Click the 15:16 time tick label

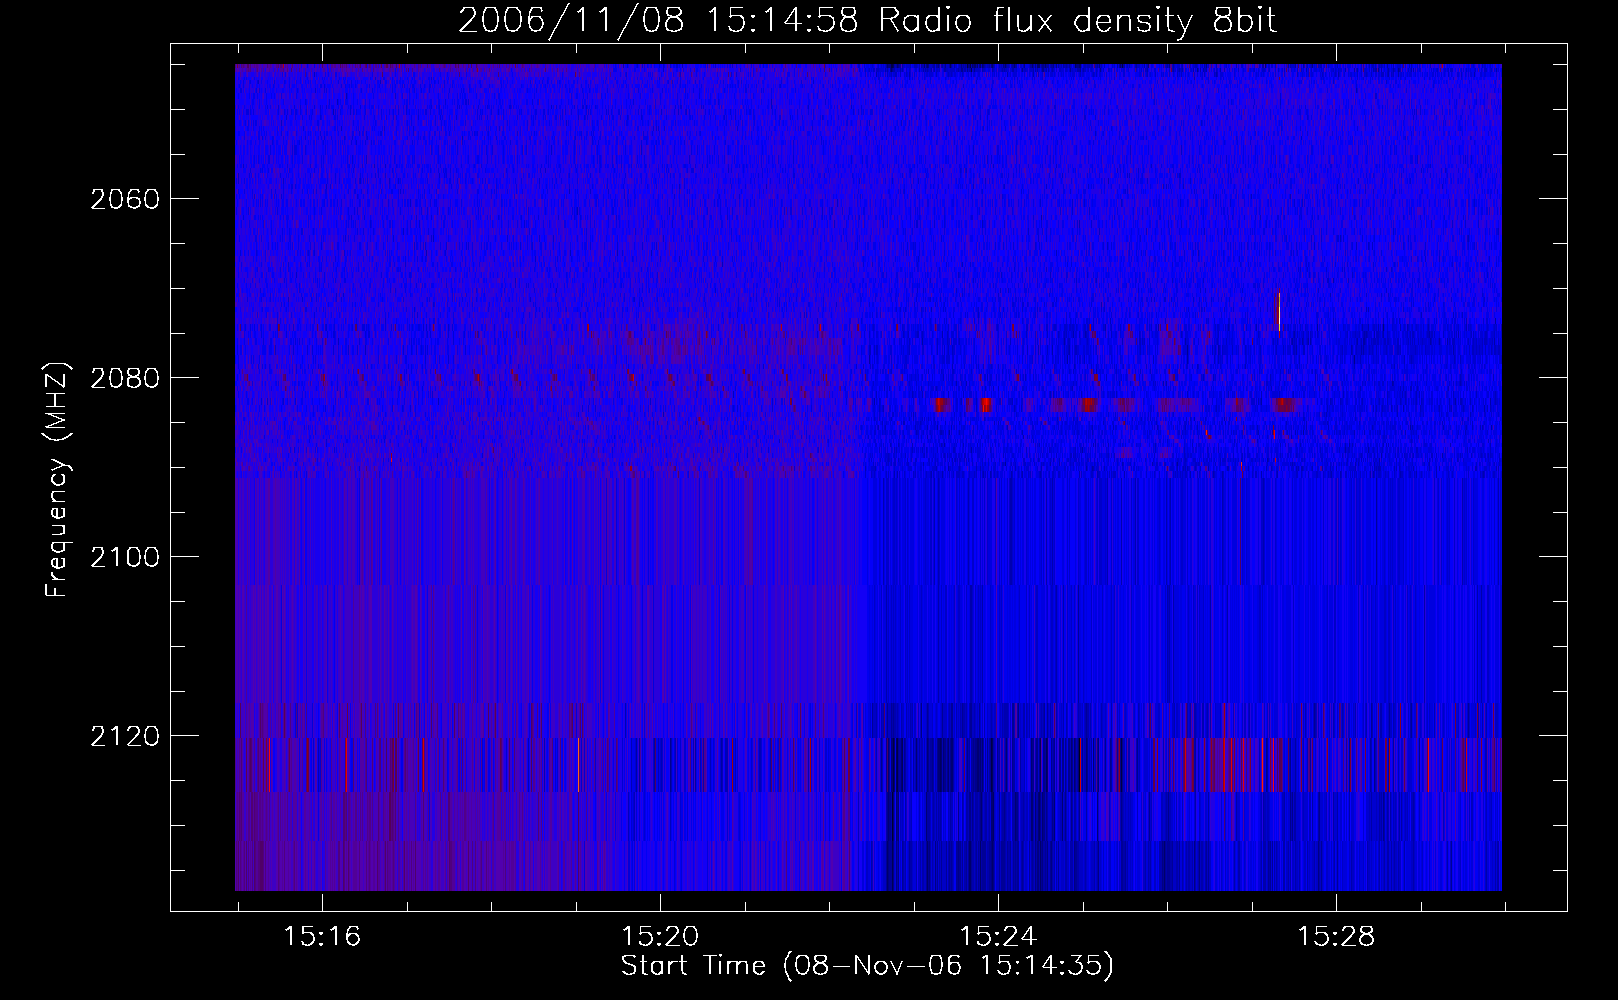click(x=322, y=937)
